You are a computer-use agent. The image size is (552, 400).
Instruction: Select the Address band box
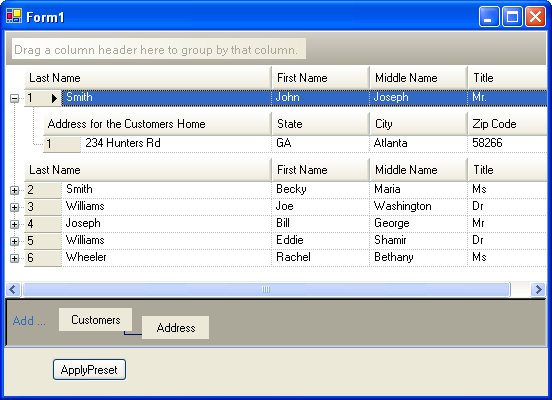coord(175,327)
